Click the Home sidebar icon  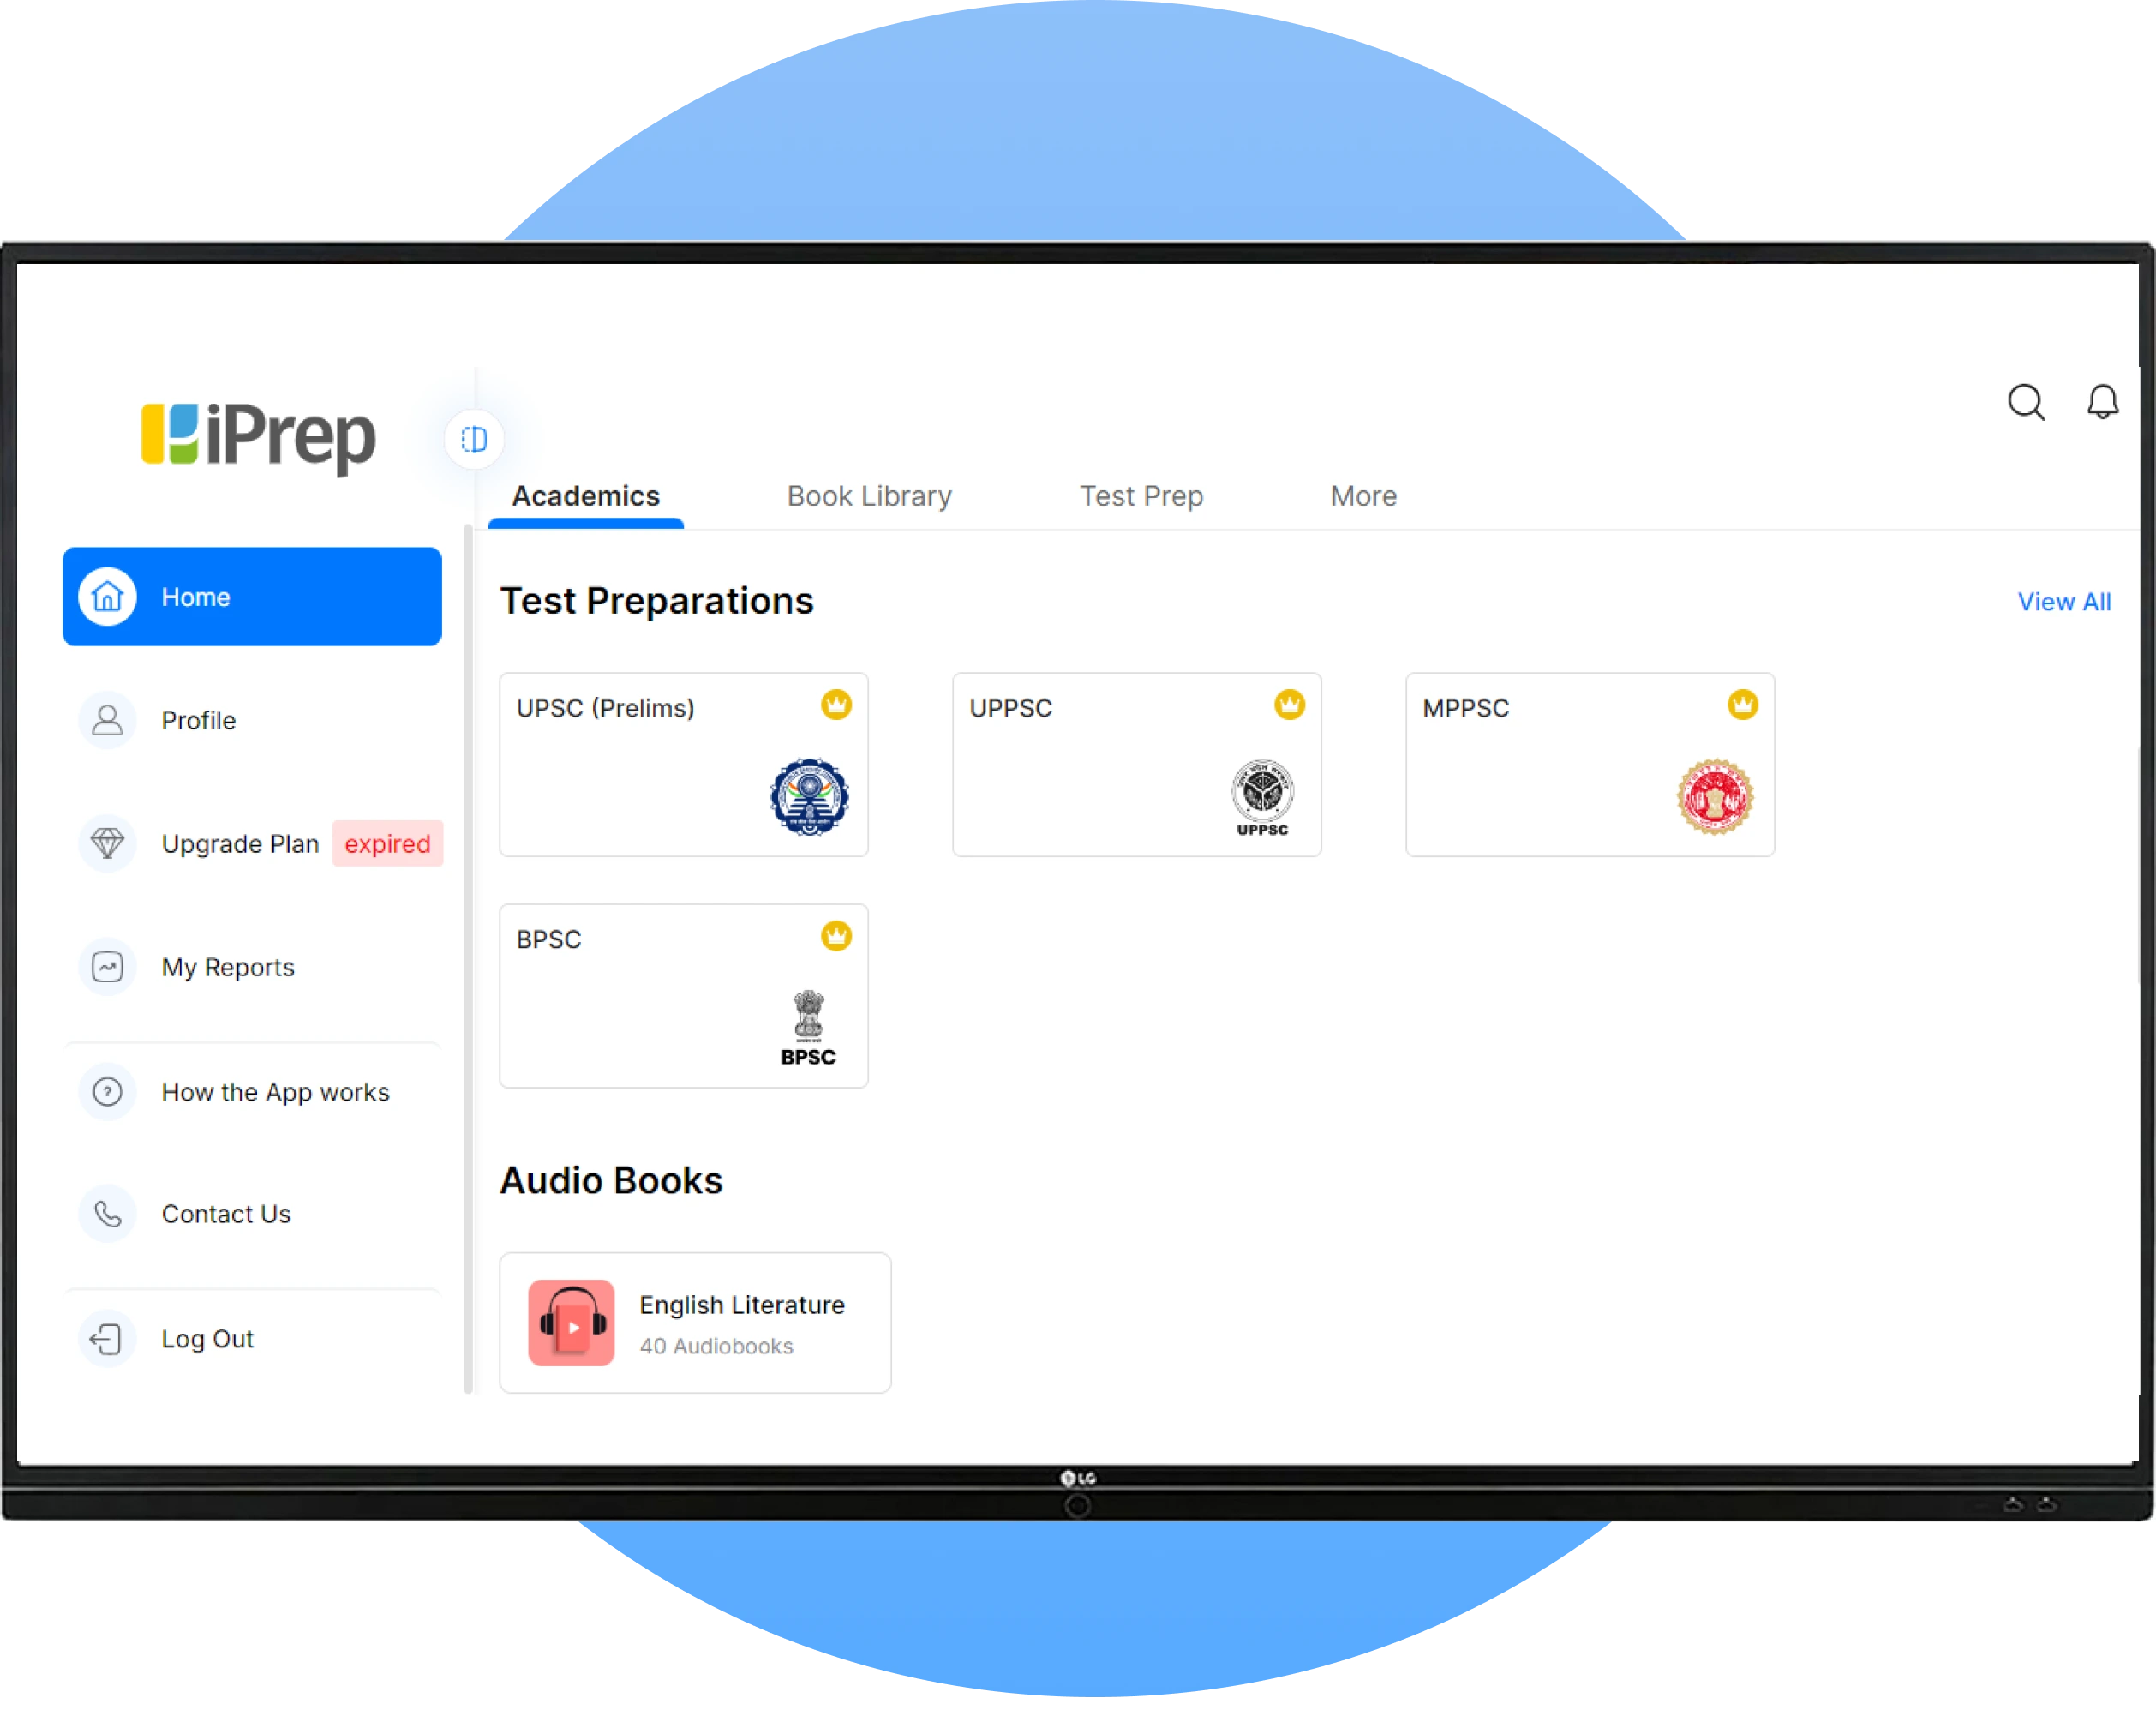coord(111,596)
